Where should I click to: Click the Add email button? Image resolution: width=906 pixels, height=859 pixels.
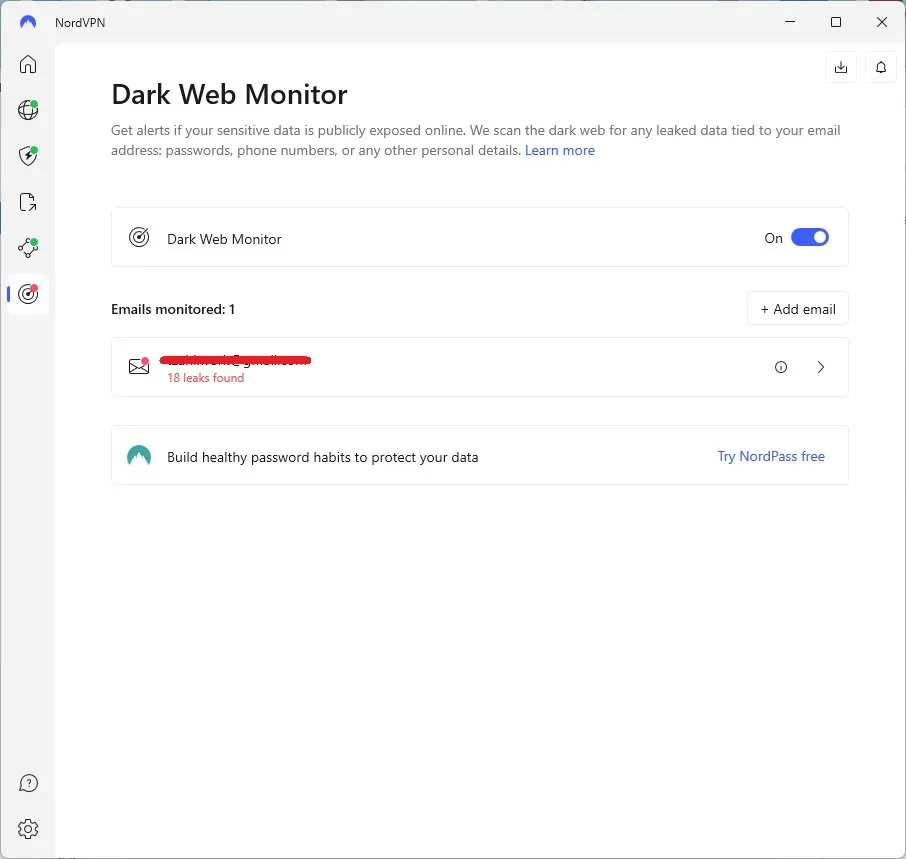point(797,309)
